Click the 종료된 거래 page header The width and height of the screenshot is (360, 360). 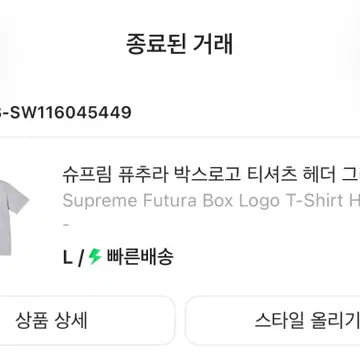pyautogui.click(x=180, y=44)
